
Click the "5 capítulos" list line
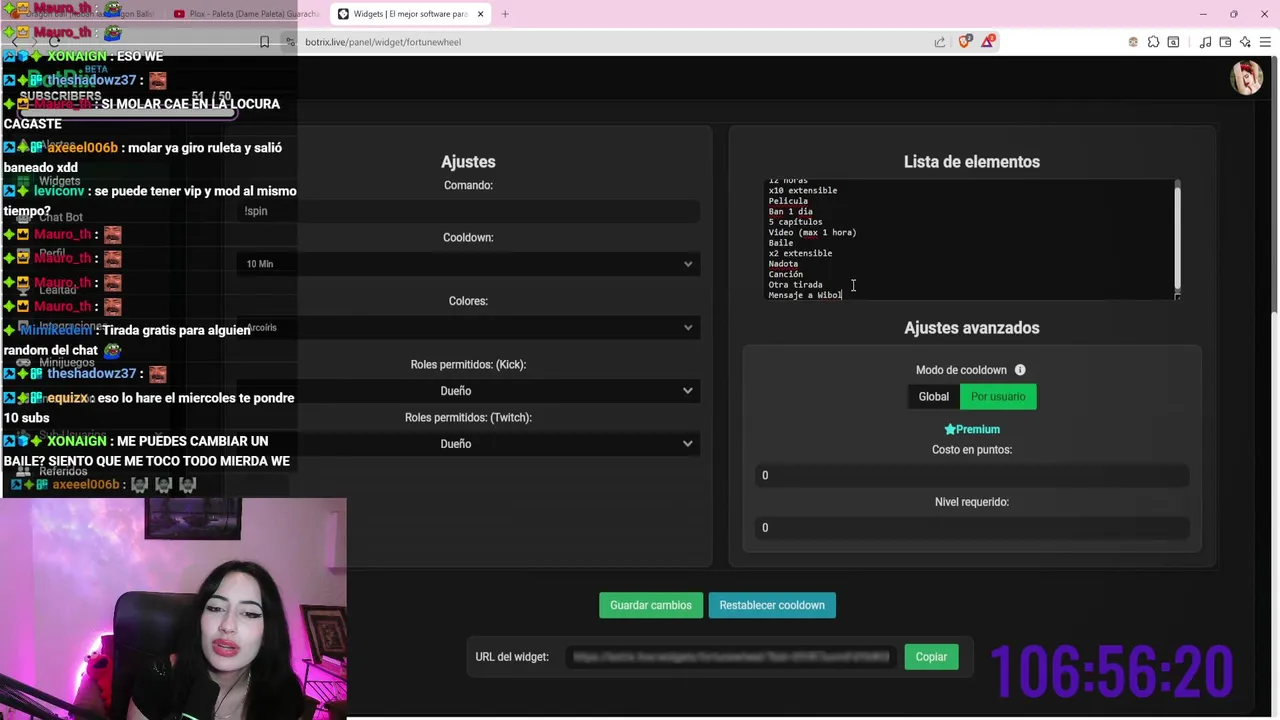(795, 222)
